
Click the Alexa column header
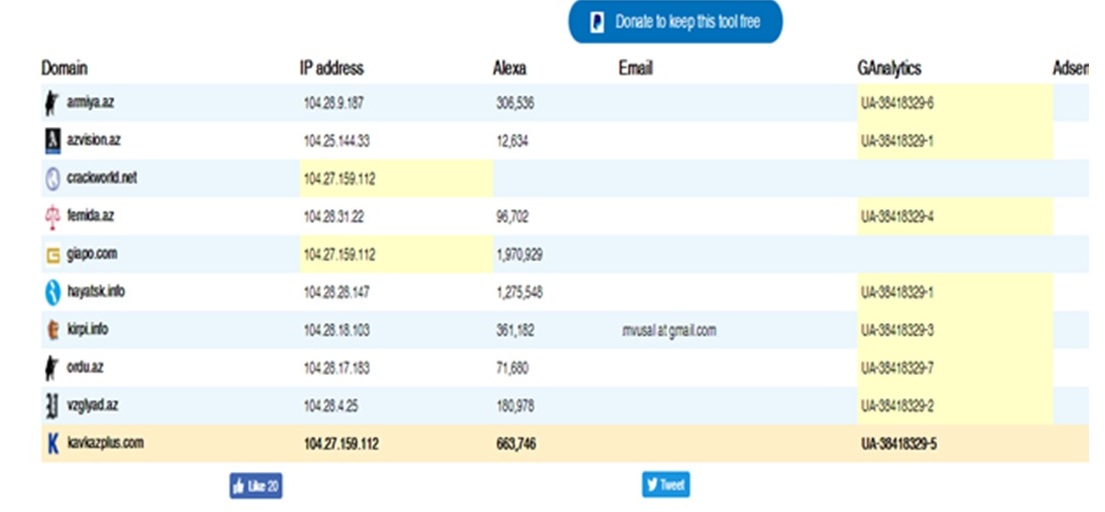tap(510, 68)
